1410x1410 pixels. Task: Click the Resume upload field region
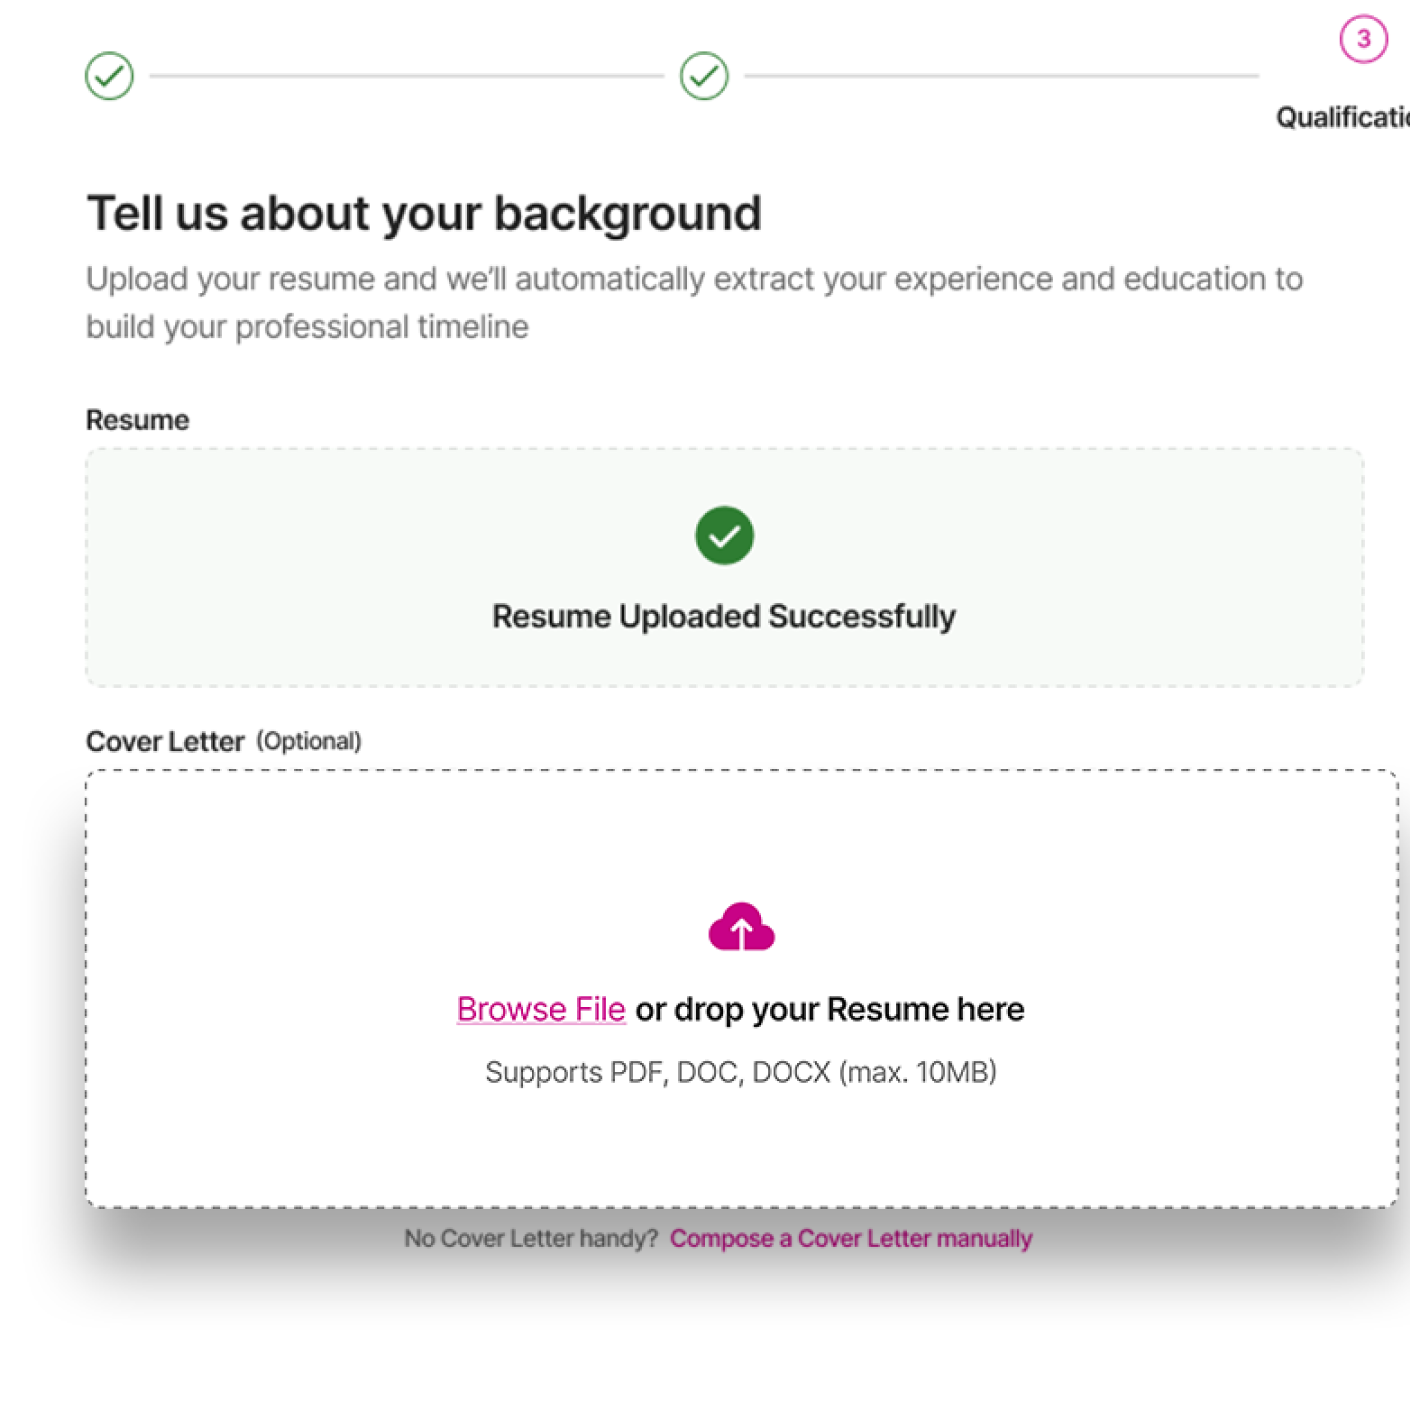pos(724,568)
